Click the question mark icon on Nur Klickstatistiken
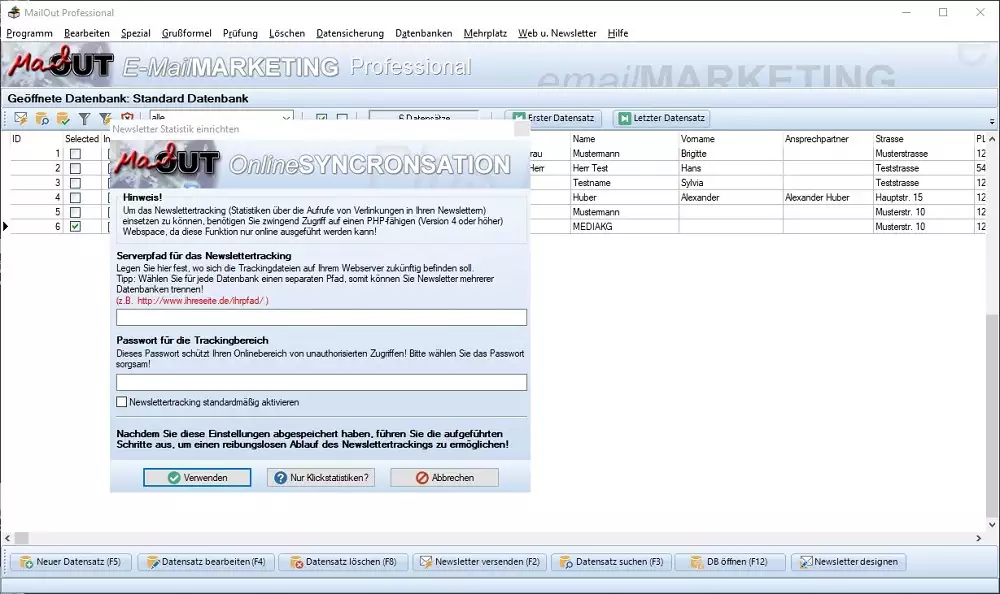The image size is (1000, 594). [281, 477]
